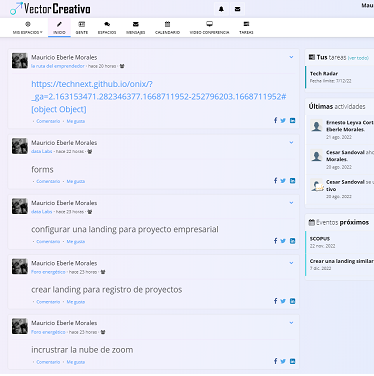Share 'configurar una landing' post on Twitter
Screen dimensions: 374x376
coord(283,241)
